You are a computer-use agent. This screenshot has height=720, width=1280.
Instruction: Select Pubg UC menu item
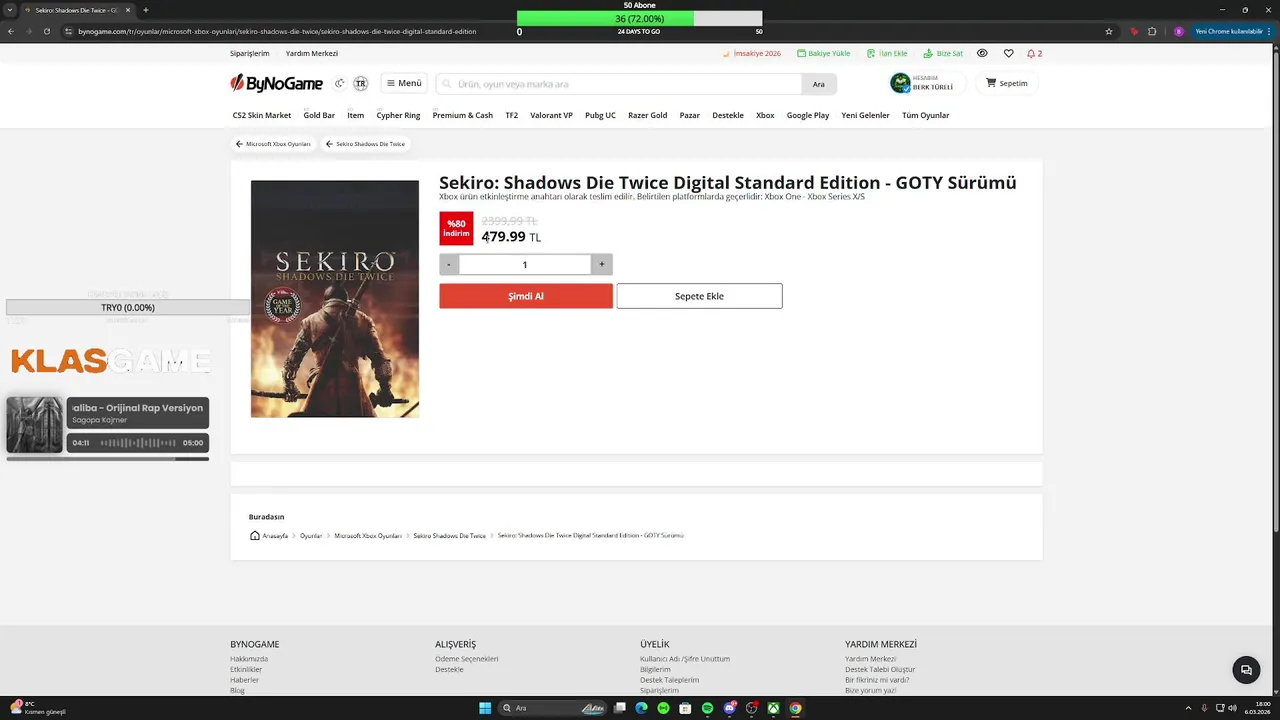coord(600,115)
